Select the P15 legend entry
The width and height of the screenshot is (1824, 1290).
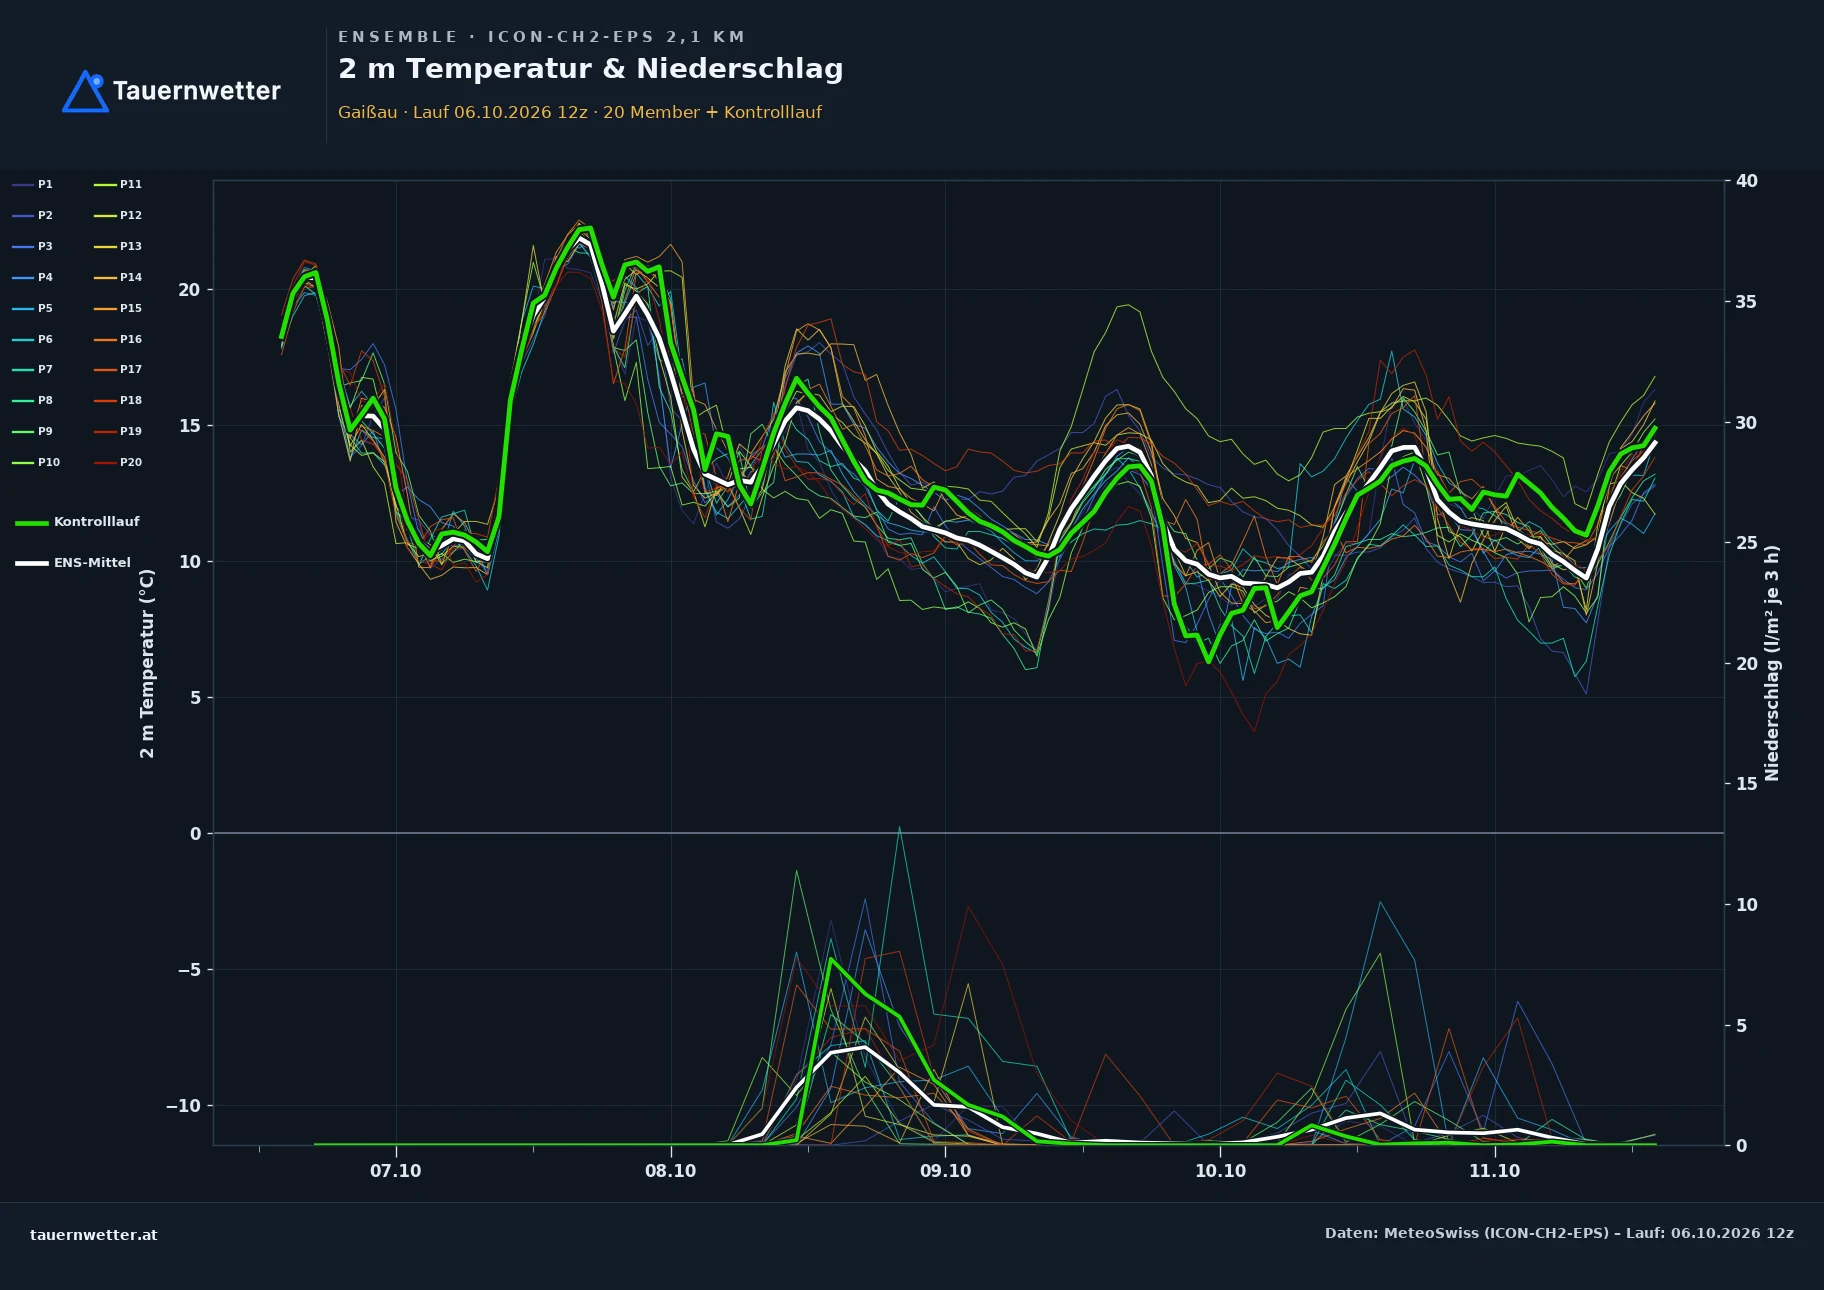(118, 308)
